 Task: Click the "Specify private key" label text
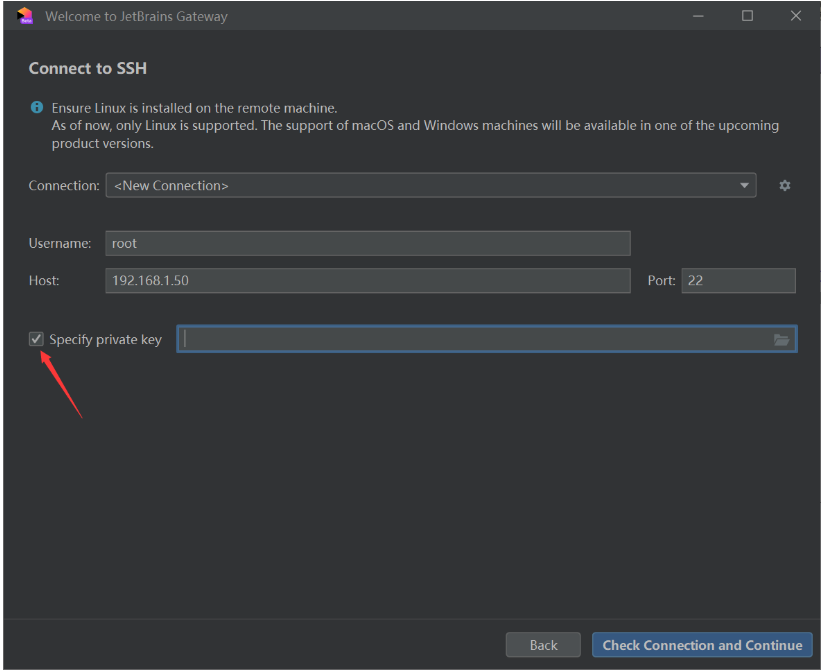[105, 339]
